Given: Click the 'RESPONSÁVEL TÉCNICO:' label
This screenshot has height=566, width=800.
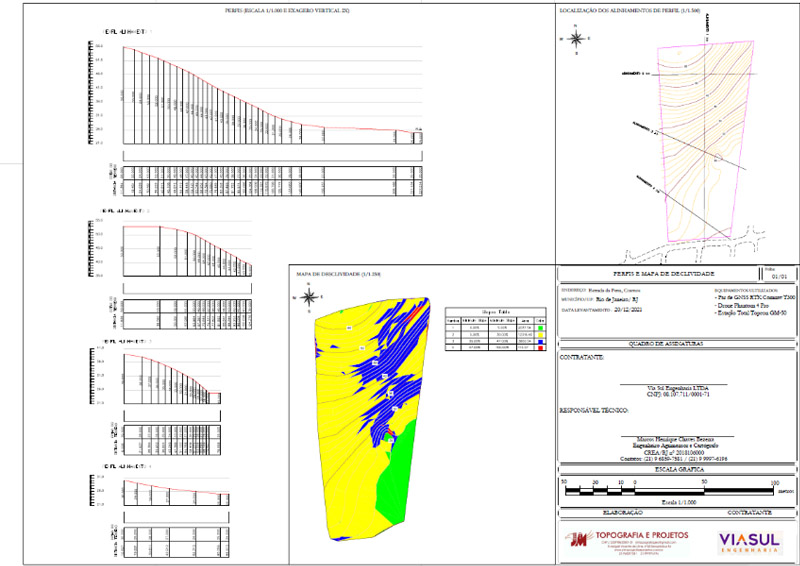Looking at the screenshot, I should (594, 411).
